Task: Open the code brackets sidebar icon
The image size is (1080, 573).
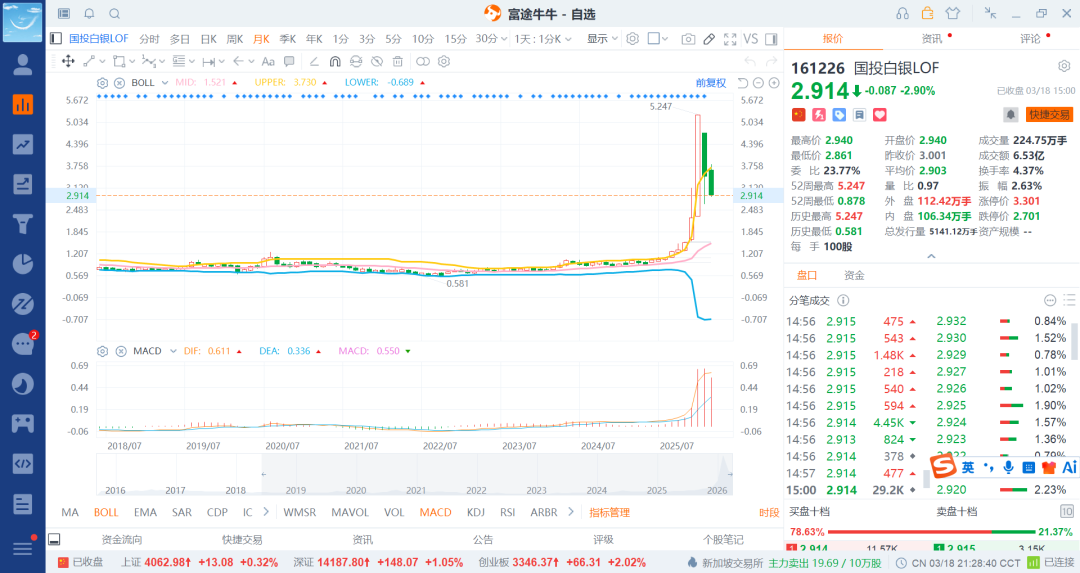Action: pyautogui.click(x=23, y=463)
